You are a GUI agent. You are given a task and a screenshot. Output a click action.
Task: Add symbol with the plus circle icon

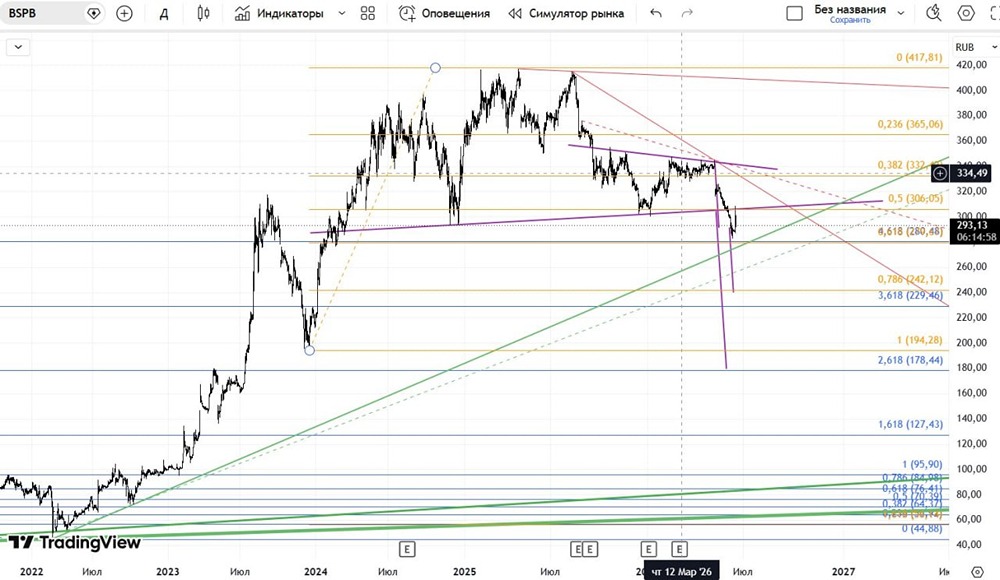(x=124, y=13)
